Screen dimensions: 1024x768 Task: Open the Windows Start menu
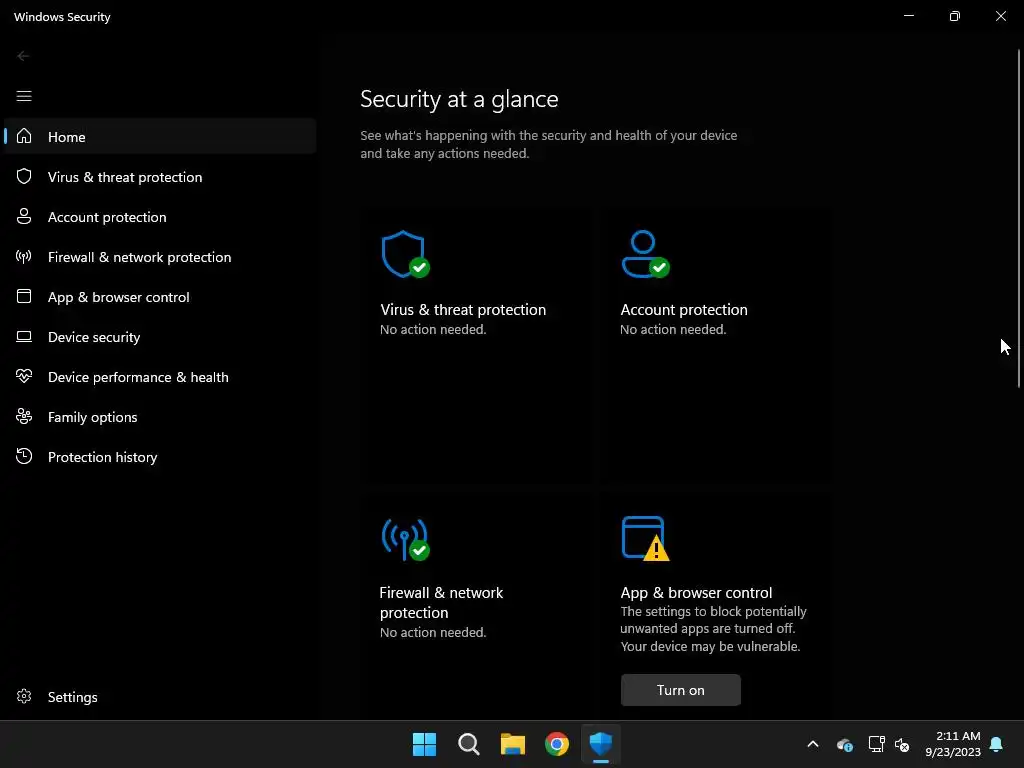pyautogui.click(x=424, y=744)
